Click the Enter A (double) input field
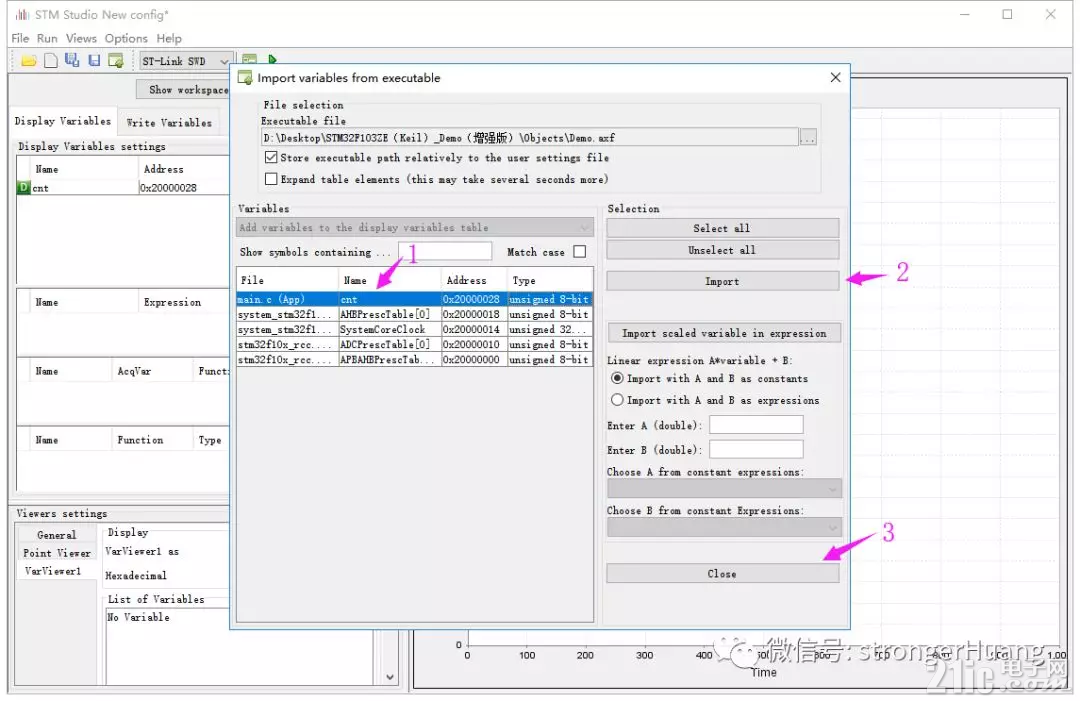Image resolution: width=1080 pixels, height=701 pixels. [756, 425]
